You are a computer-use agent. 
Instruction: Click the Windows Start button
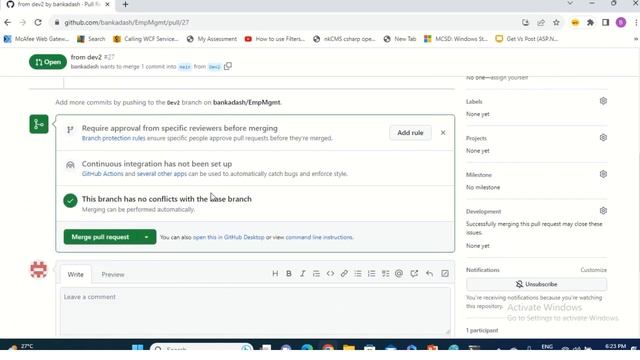138,348
